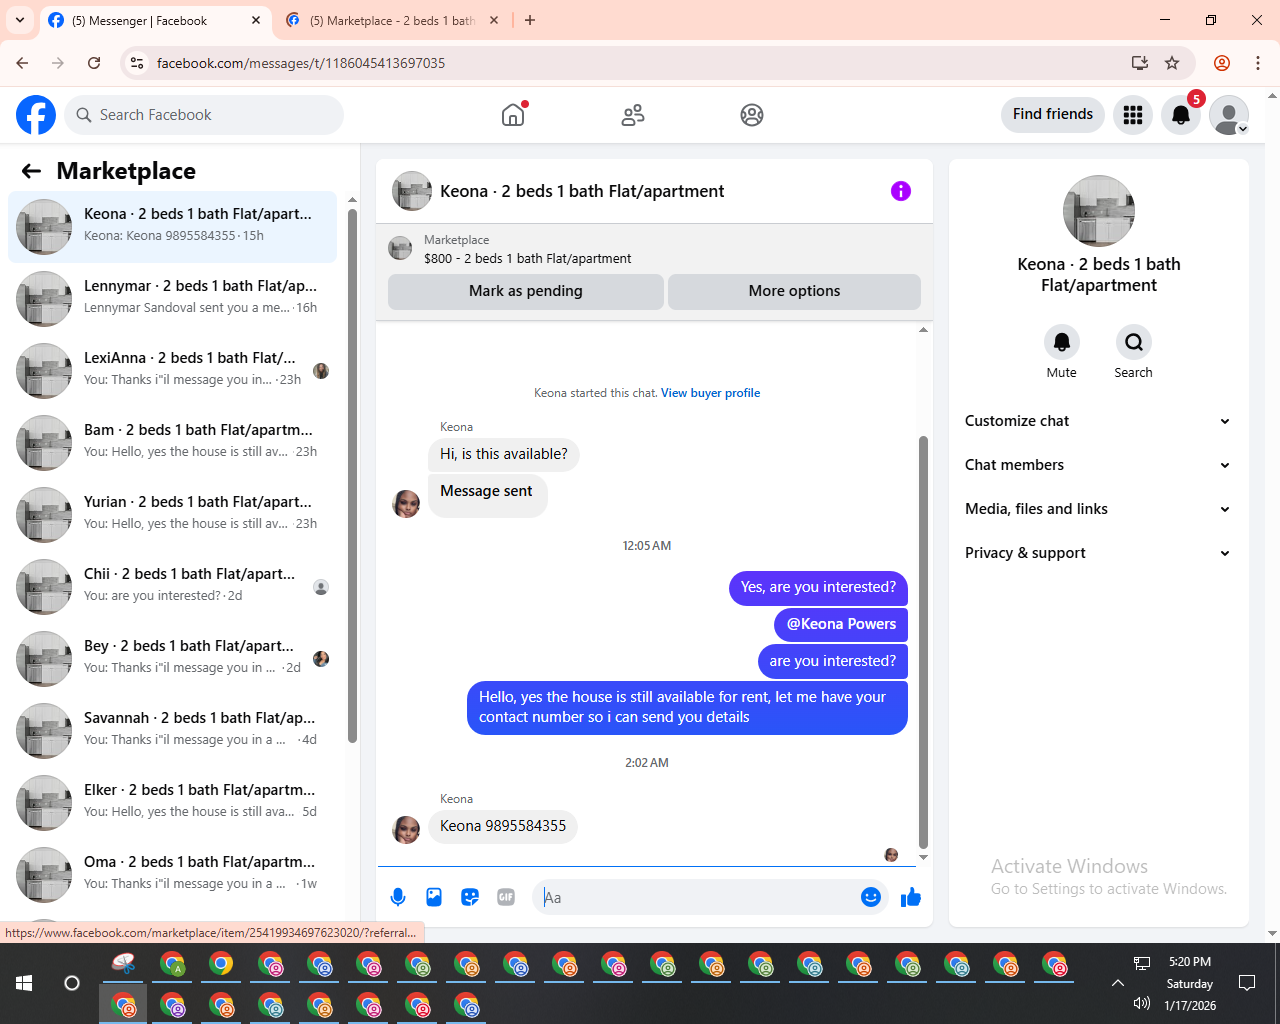Send a thumbs-up like
This screenshot has width=1280, height=1024.
pos(911,897)
